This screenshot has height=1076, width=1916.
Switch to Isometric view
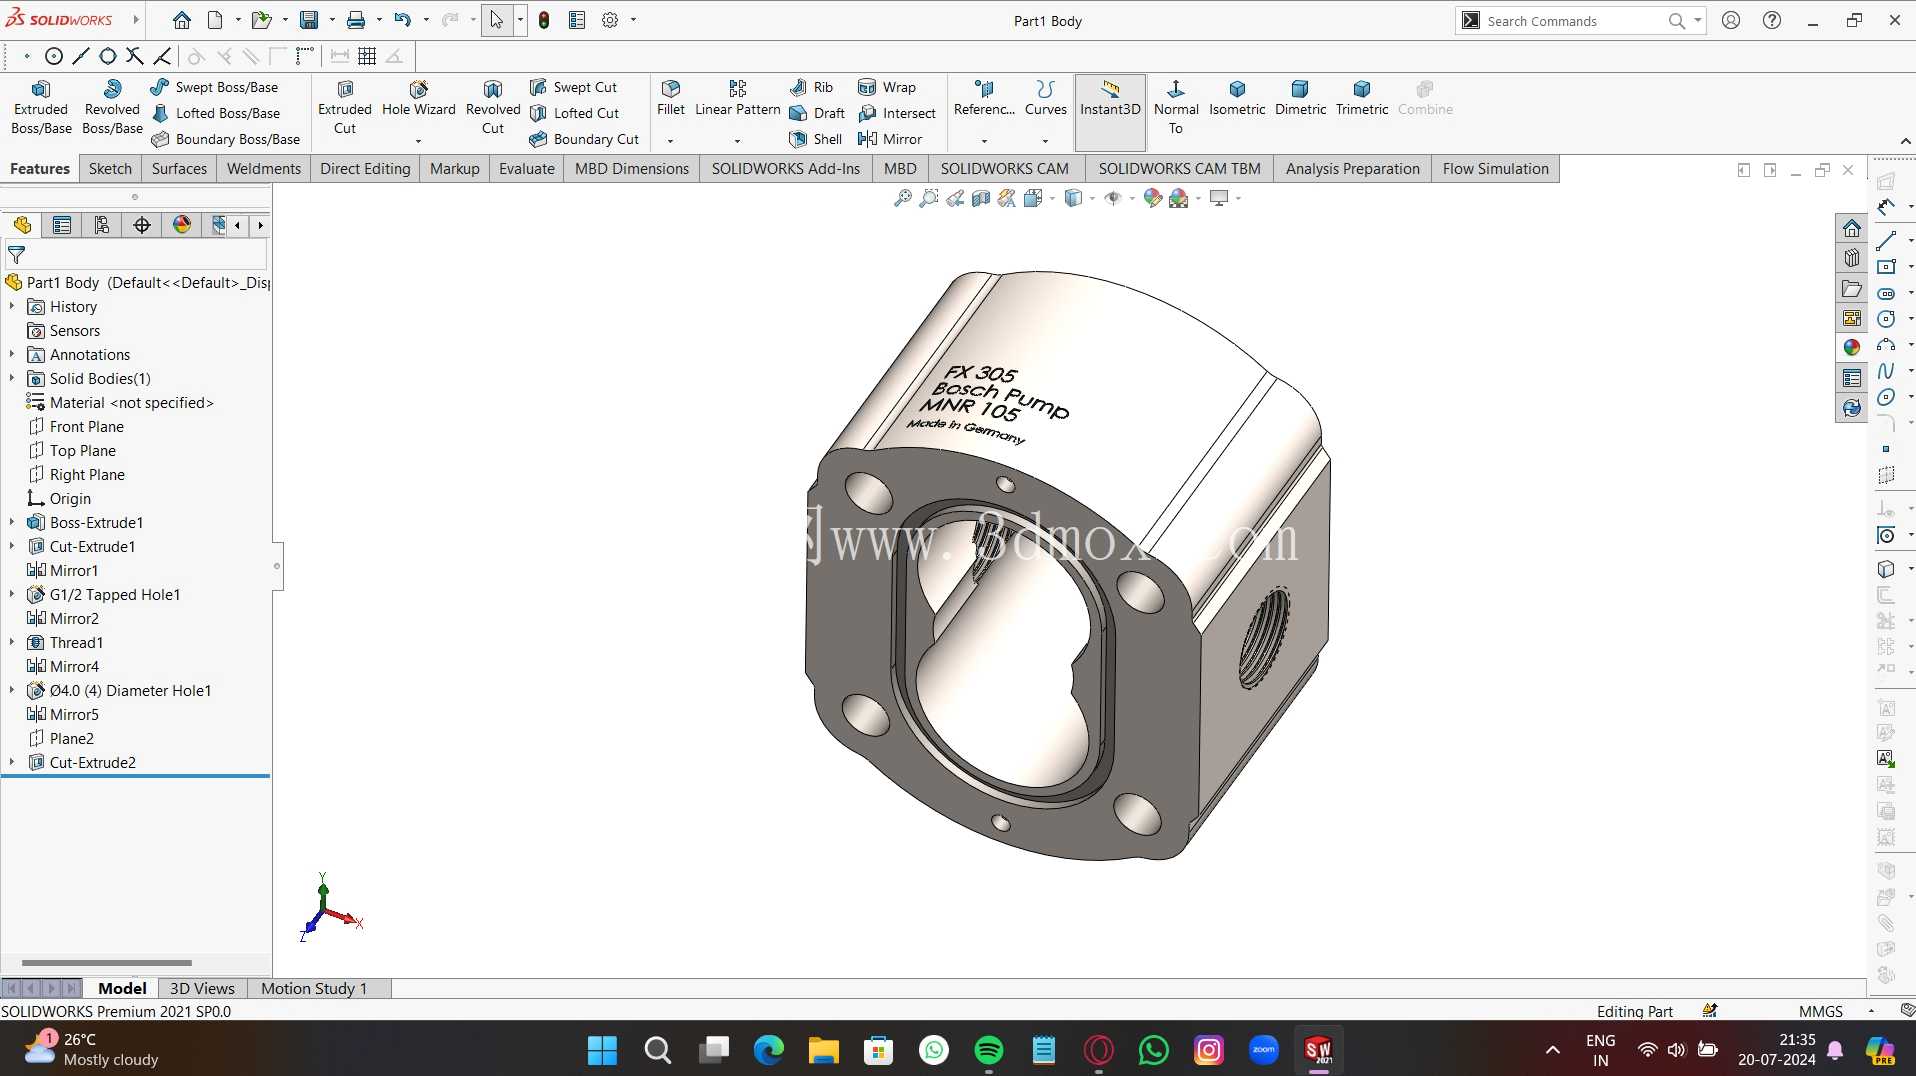pos(1237,99)
